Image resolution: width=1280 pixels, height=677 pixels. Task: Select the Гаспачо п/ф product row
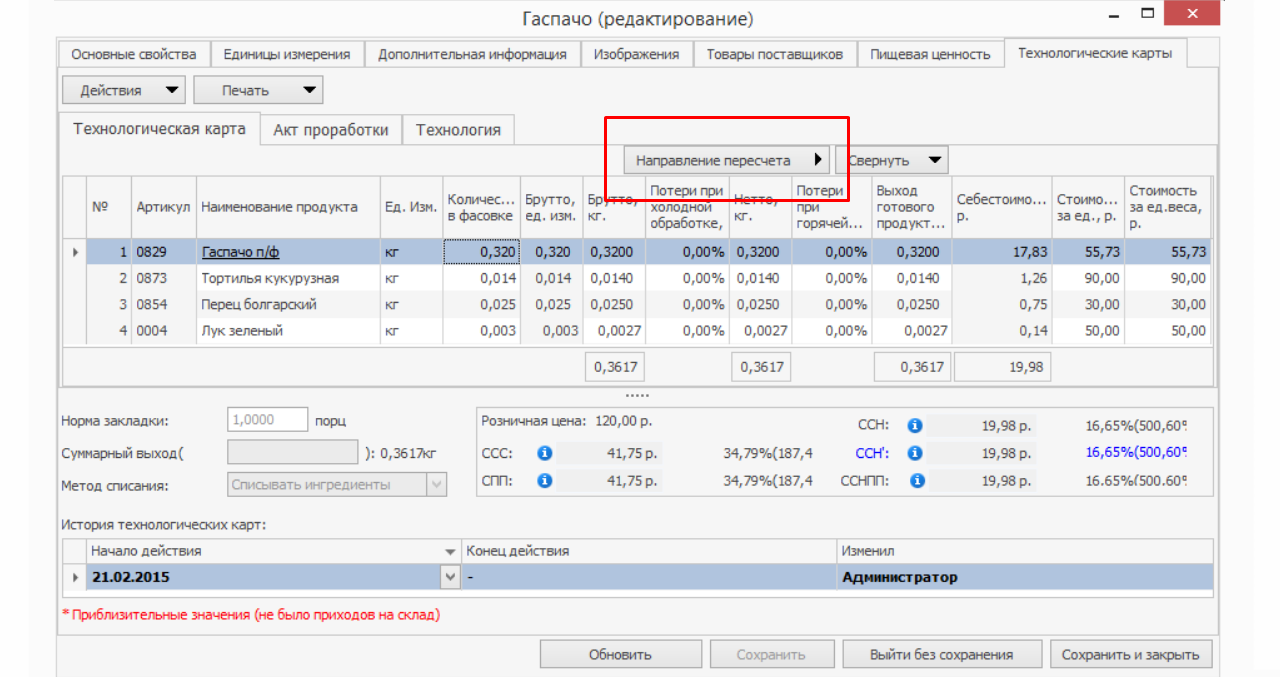pos(638,252)
